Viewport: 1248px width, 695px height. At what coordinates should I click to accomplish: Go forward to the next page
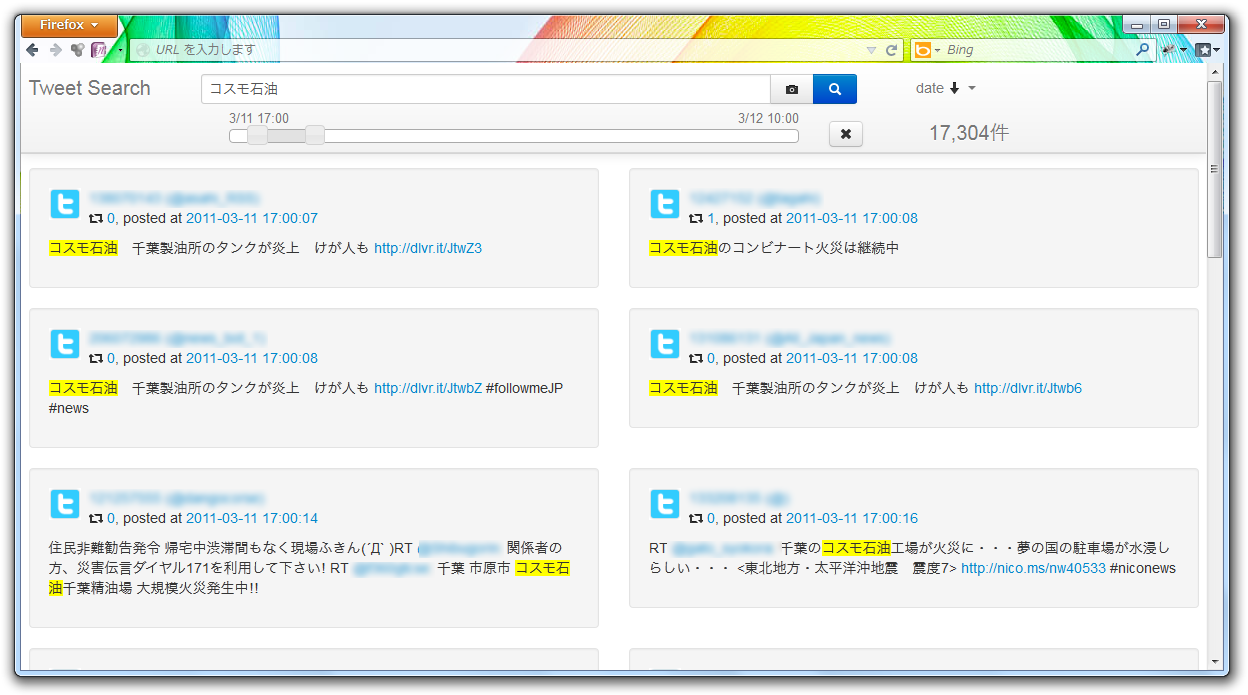(55, 49)
